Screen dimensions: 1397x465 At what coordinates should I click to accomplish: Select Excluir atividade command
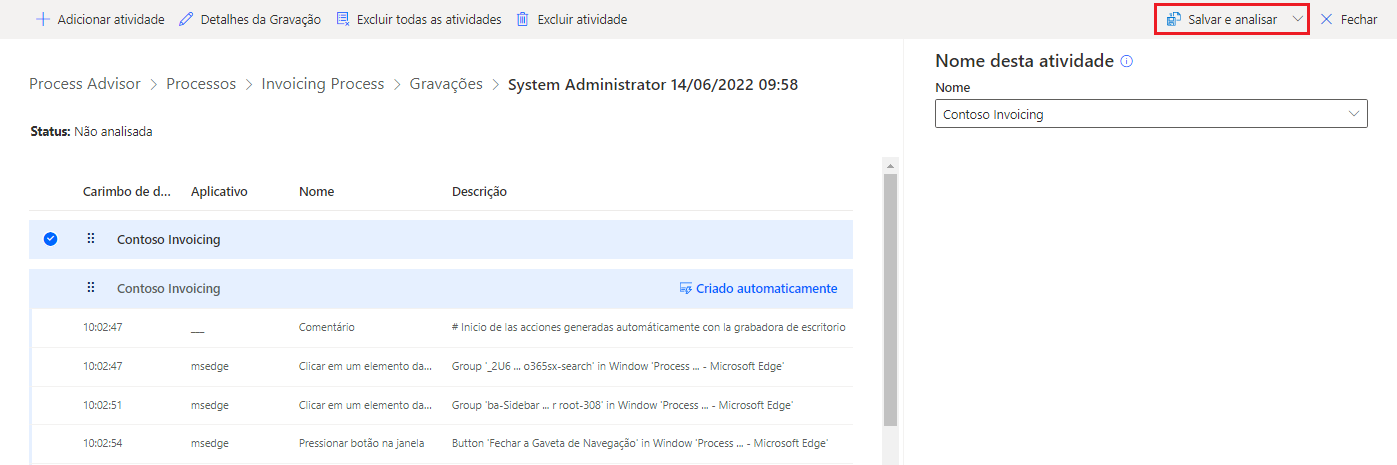(572, 19)
